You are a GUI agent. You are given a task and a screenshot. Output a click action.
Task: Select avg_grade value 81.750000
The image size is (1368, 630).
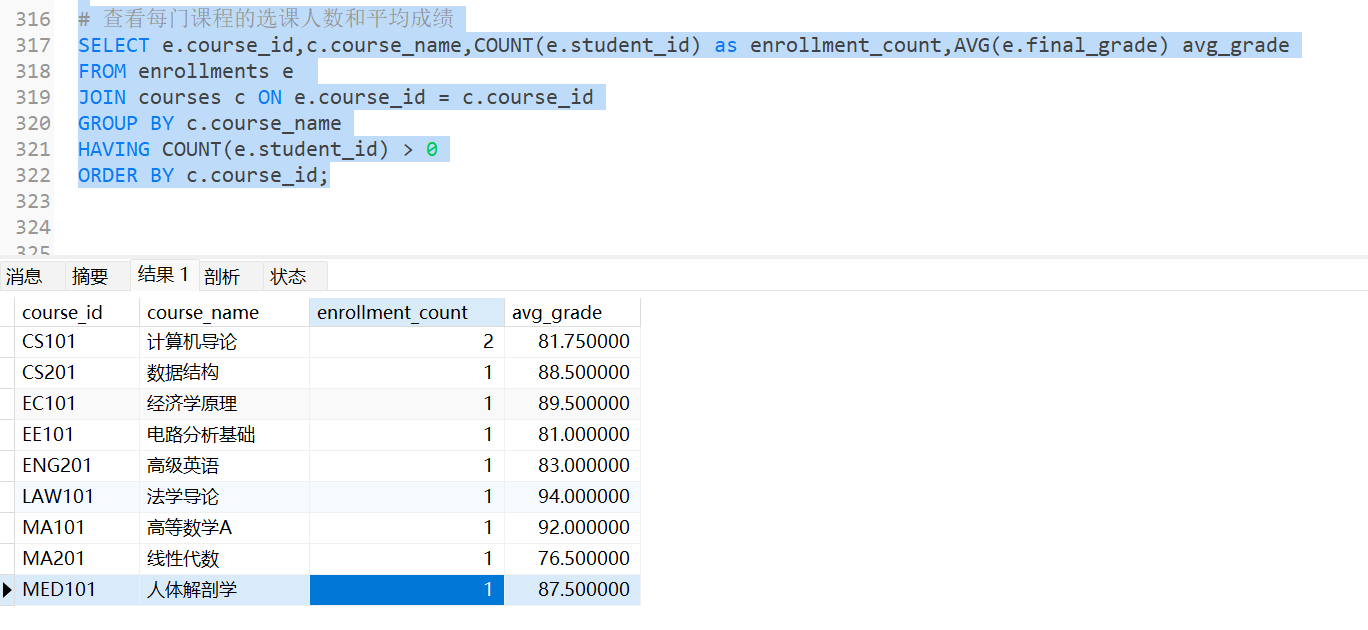(572, 342)
